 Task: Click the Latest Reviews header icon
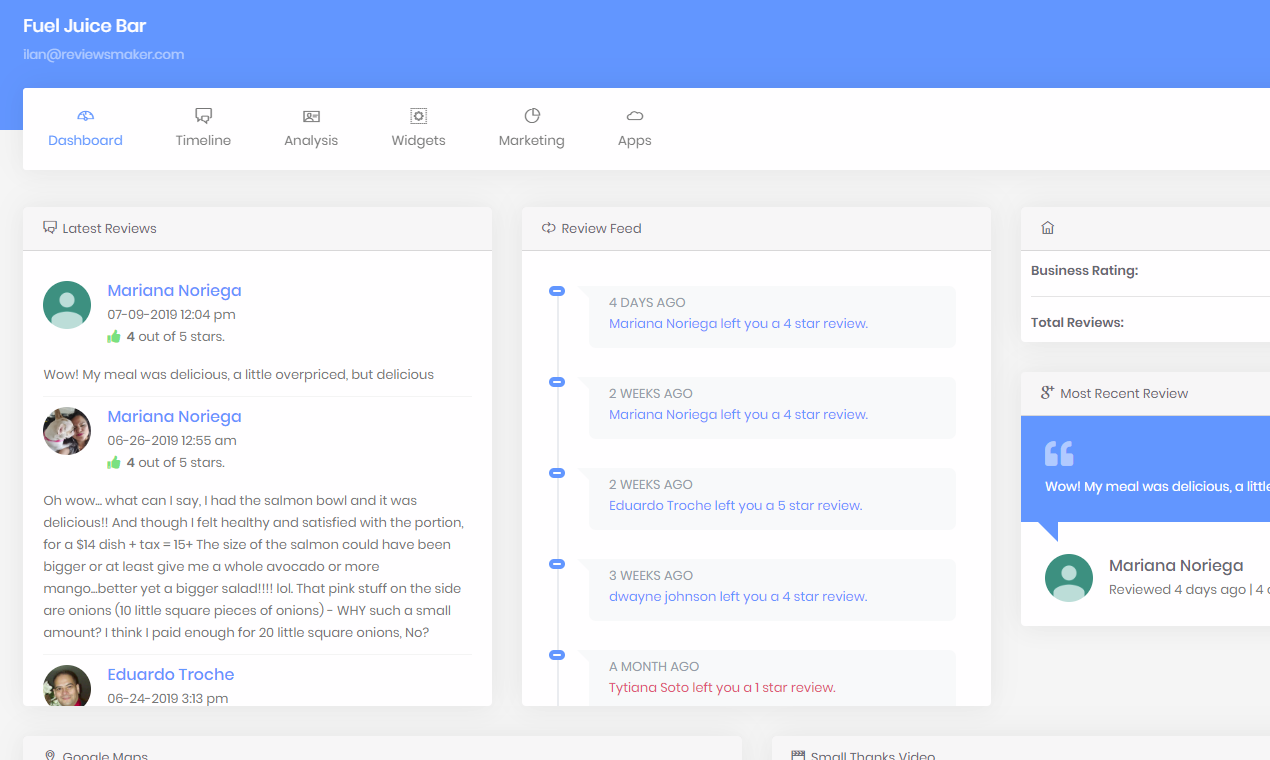(x=50, y=228)
